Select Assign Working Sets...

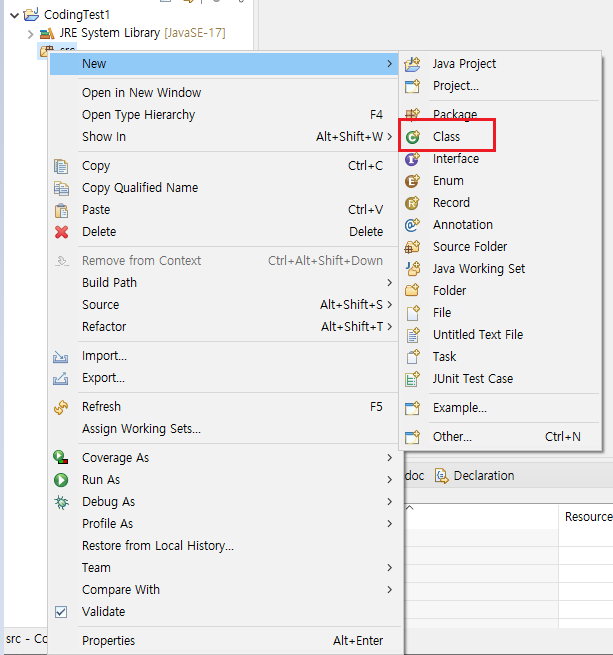(x=224, y=429)
